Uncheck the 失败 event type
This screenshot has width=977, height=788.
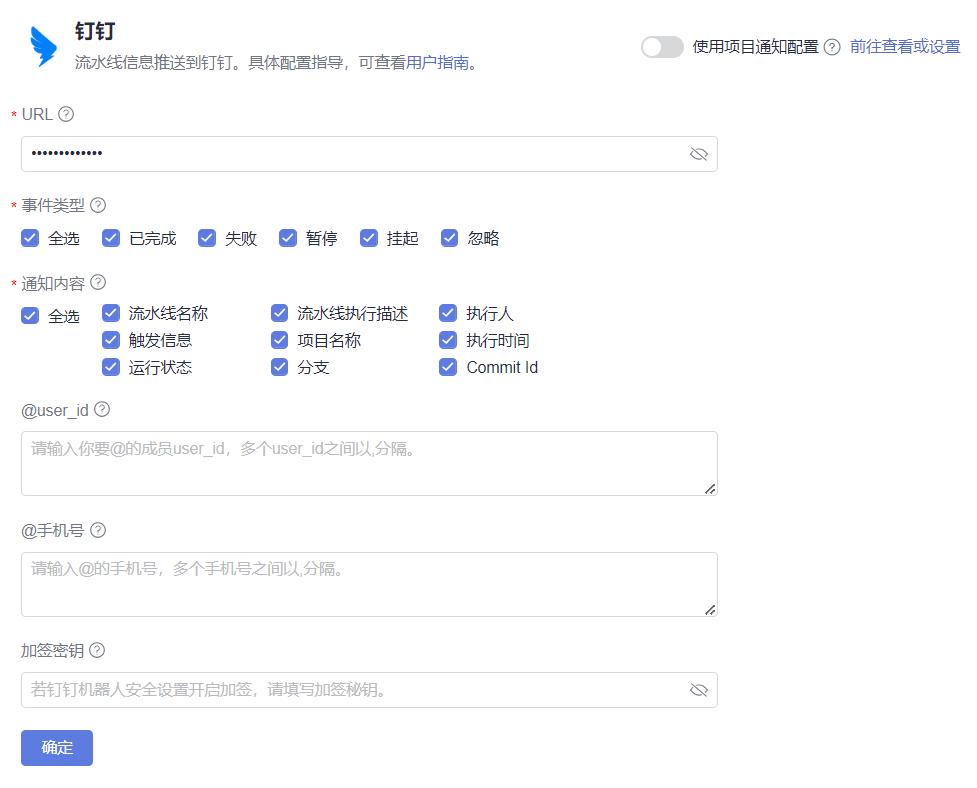(x=207, y=238)
